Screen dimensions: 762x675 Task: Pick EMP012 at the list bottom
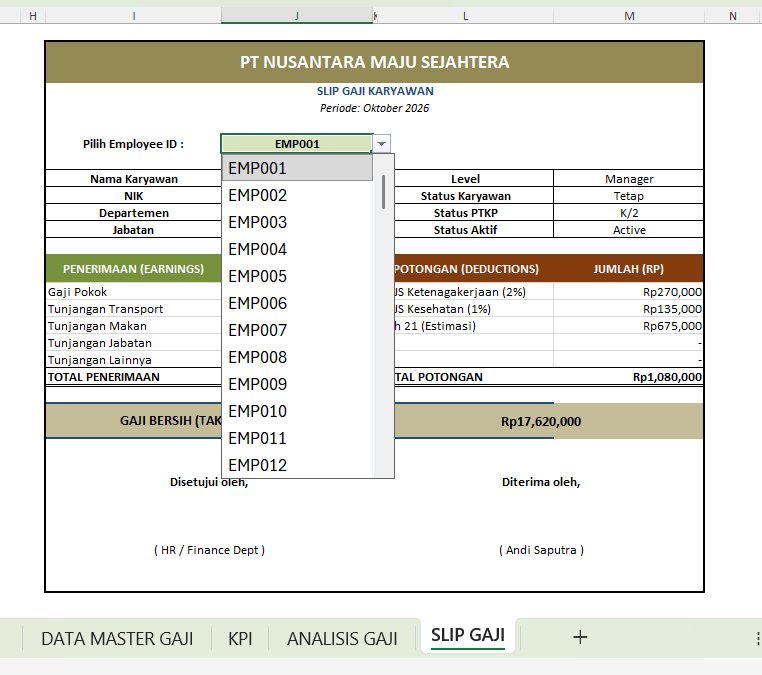click(297, 465)
